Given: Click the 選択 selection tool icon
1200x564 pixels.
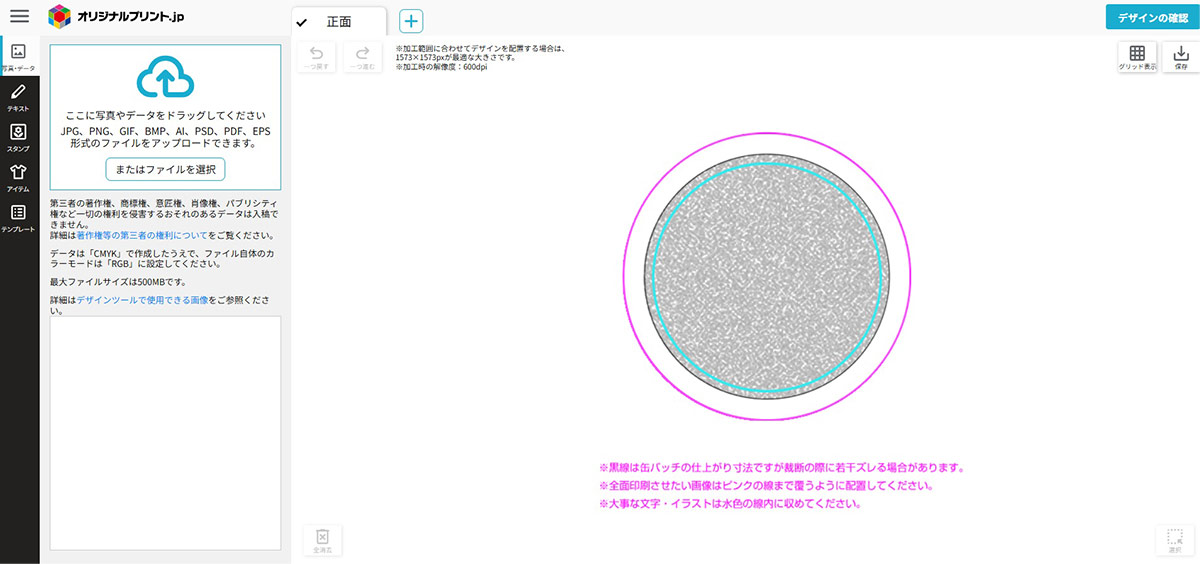Looking at the screenshot, I should (x=1175, y=540).
